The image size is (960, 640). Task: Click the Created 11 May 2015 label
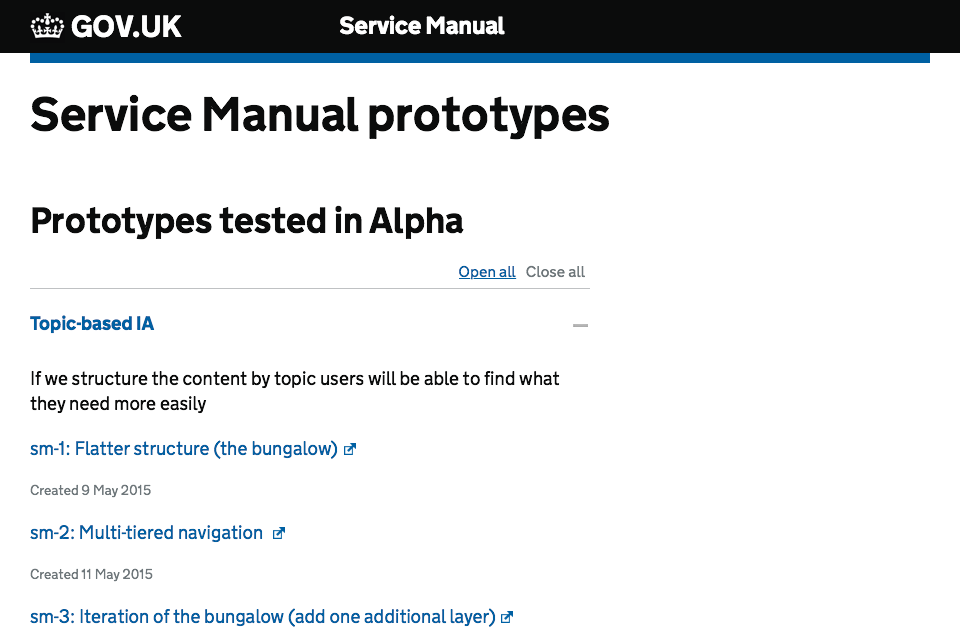pyautogui.click(x=91, y=574)
